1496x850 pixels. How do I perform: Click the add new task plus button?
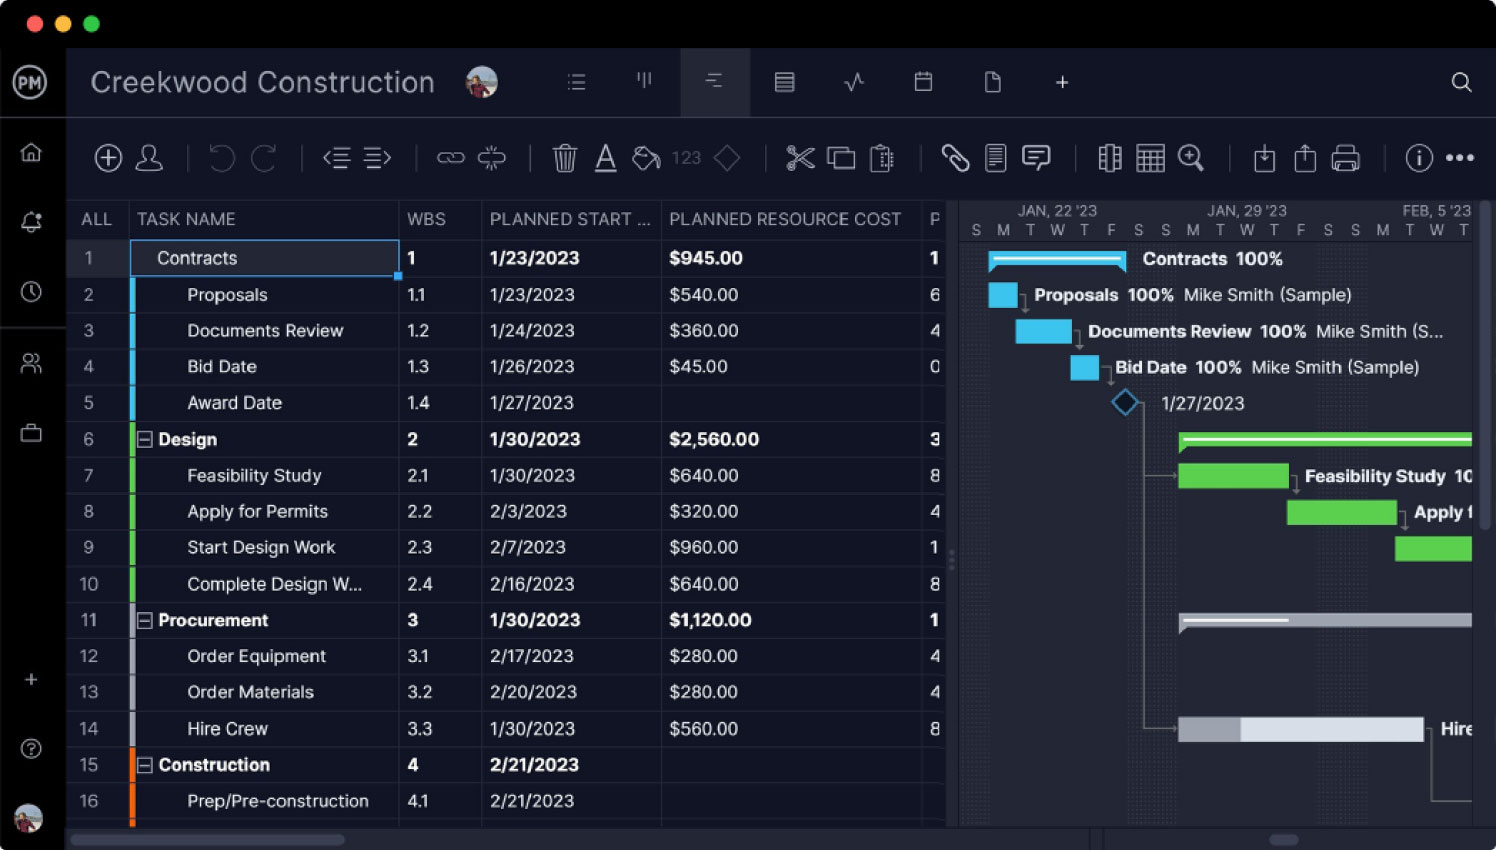108,157
